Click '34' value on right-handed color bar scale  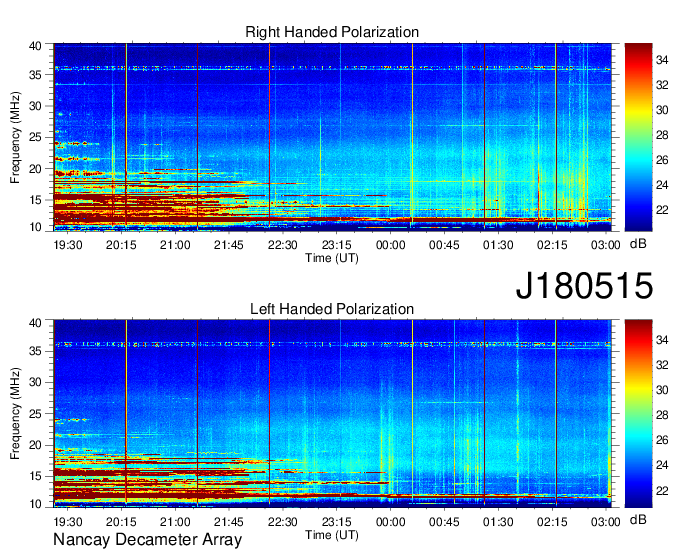coord(662,60)
